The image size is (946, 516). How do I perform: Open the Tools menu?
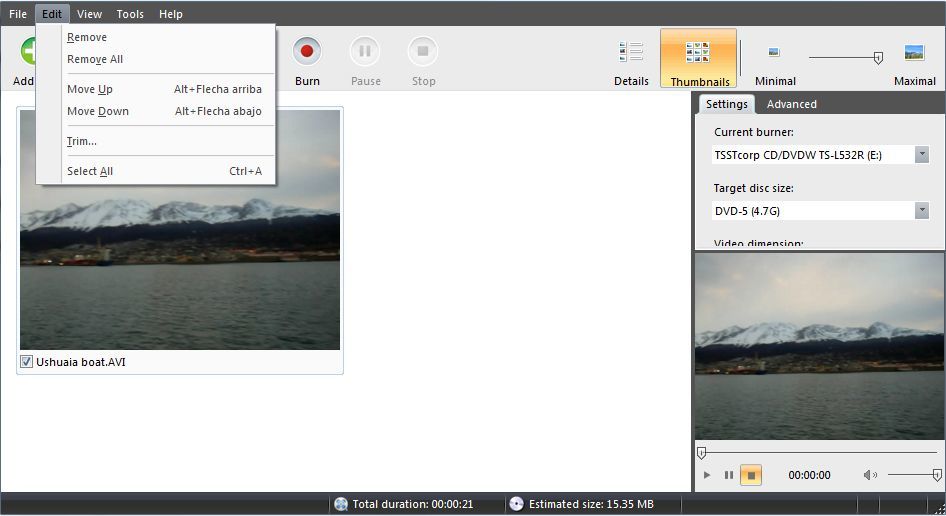click(130, 14)
